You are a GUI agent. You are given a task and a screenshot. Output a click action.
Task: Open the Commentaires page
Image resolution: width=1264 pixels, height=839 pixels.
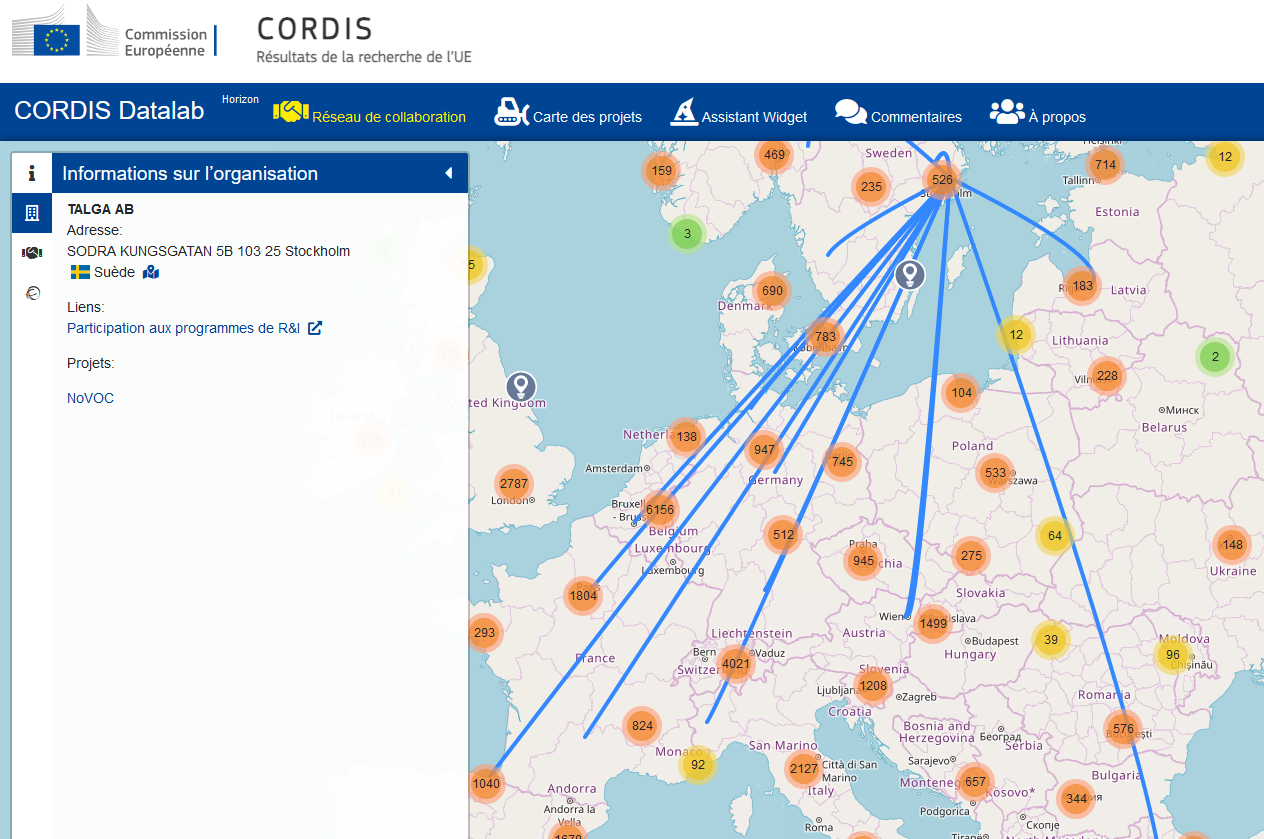(x=898, y=116)
